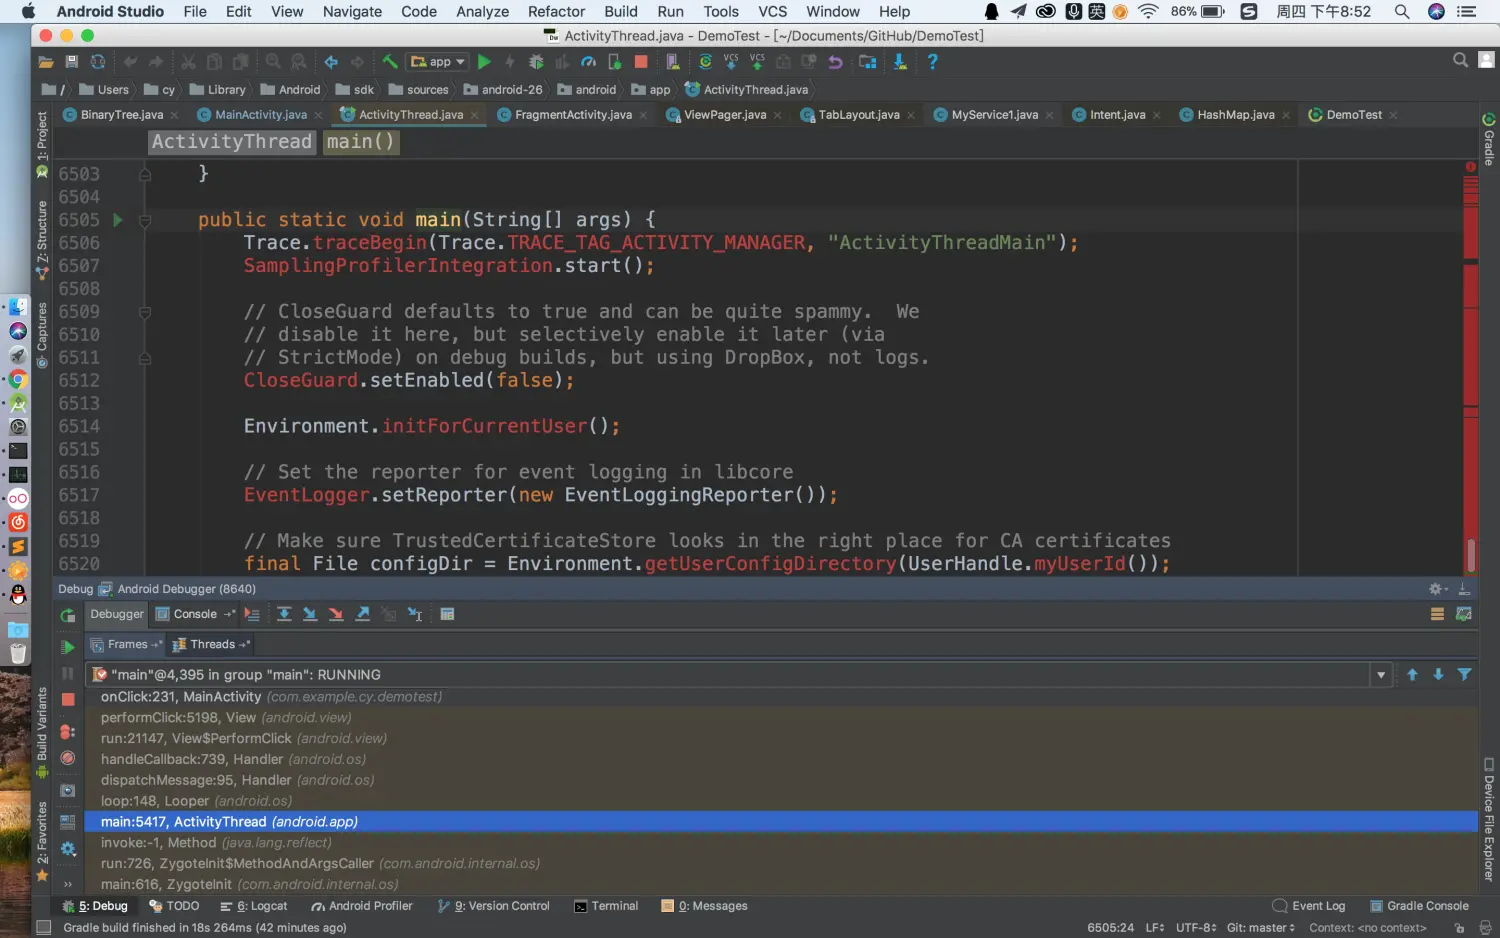This screenshot has height=938, width=1500.
Task: Toggle Mute Breakpoints in debug sidebar
Action: coord(68,758)
